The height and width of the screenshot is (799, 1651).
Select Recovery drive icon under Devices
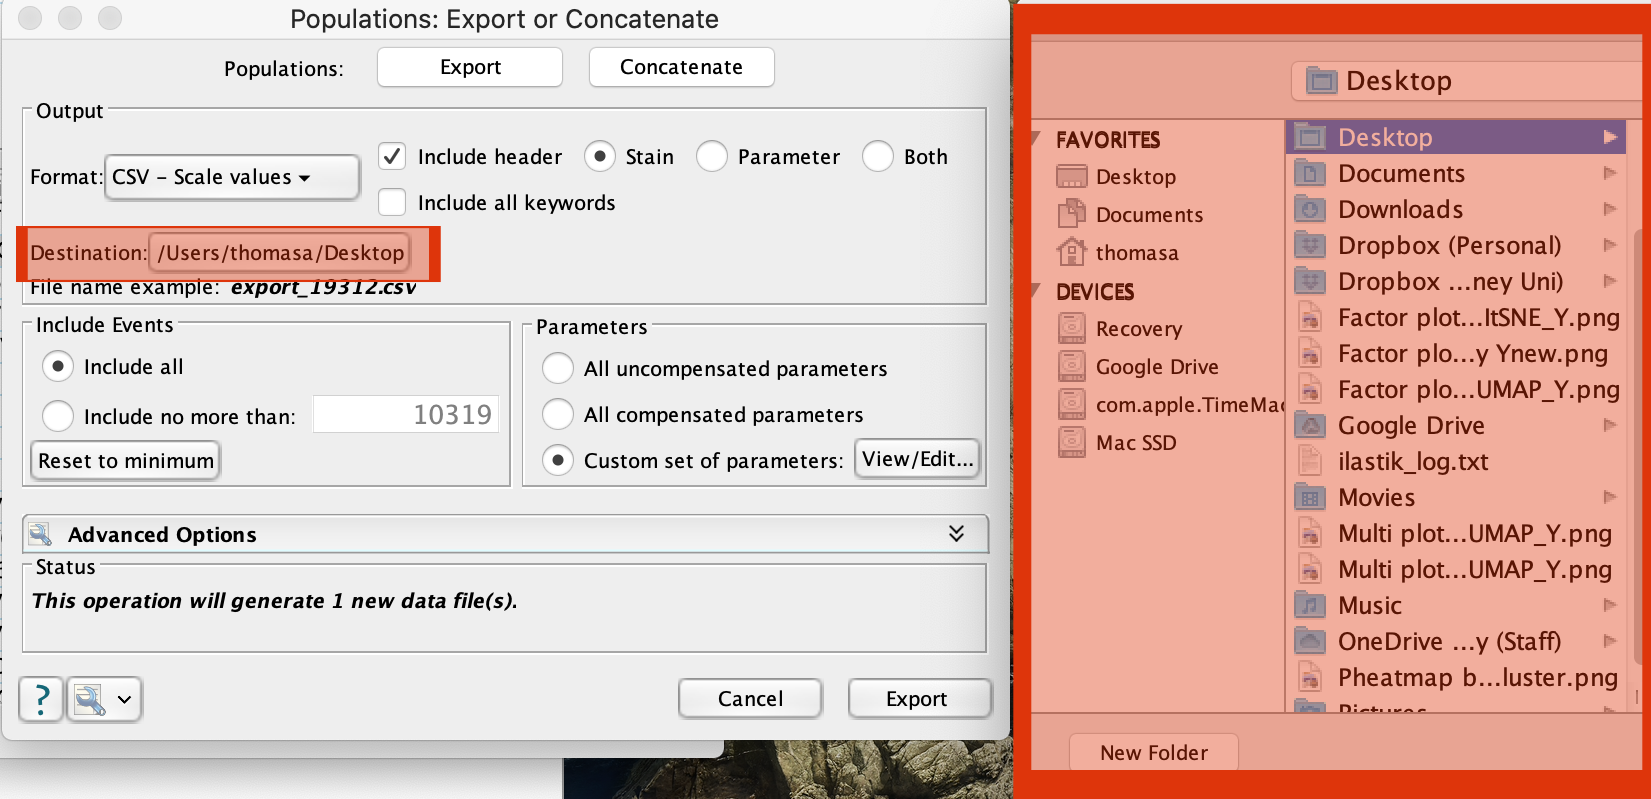point(1071,329)
